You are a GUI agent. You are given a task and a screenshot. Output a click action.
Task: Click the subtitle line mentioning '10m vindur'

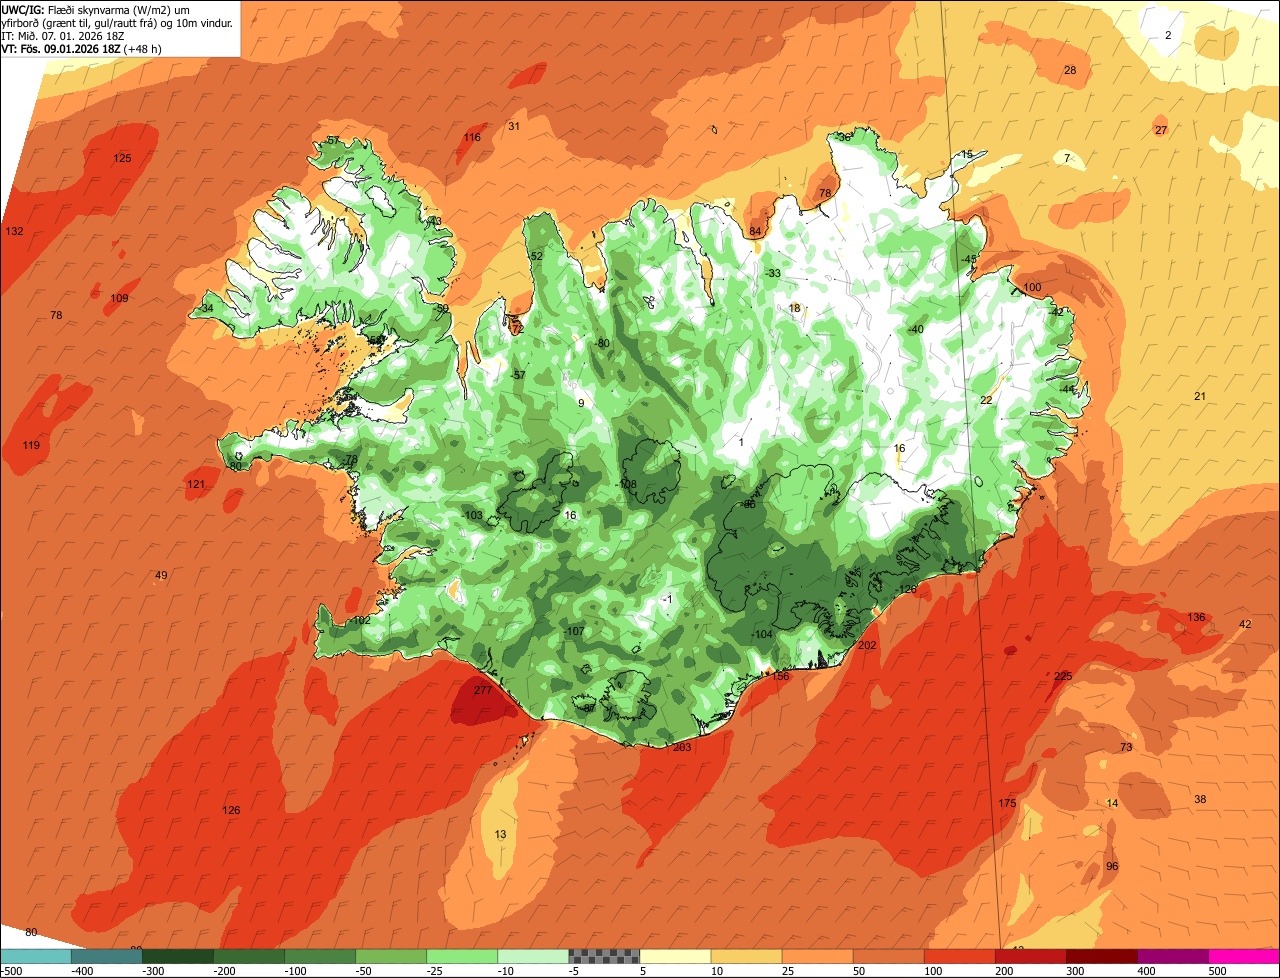117,22
